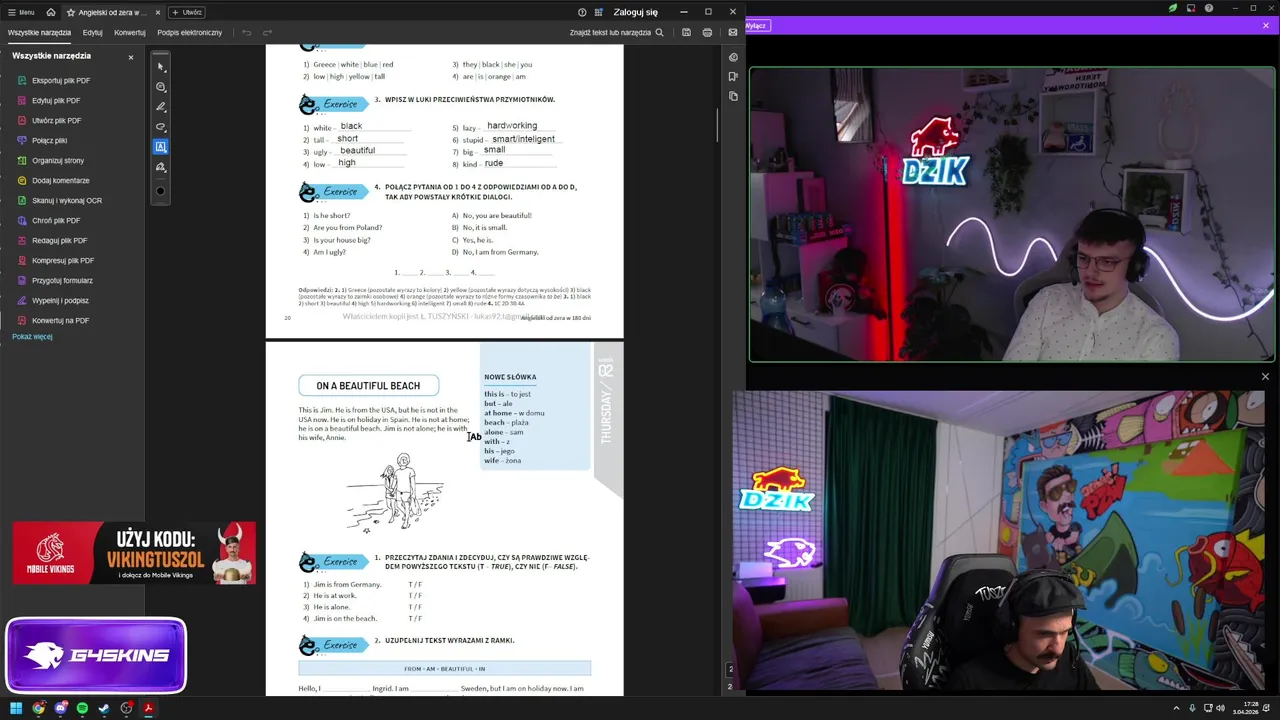Screen dimensions: 1280x720
Task: Choose the zoom magnifier tool in quick toolbar
Action: pos(160,87)
